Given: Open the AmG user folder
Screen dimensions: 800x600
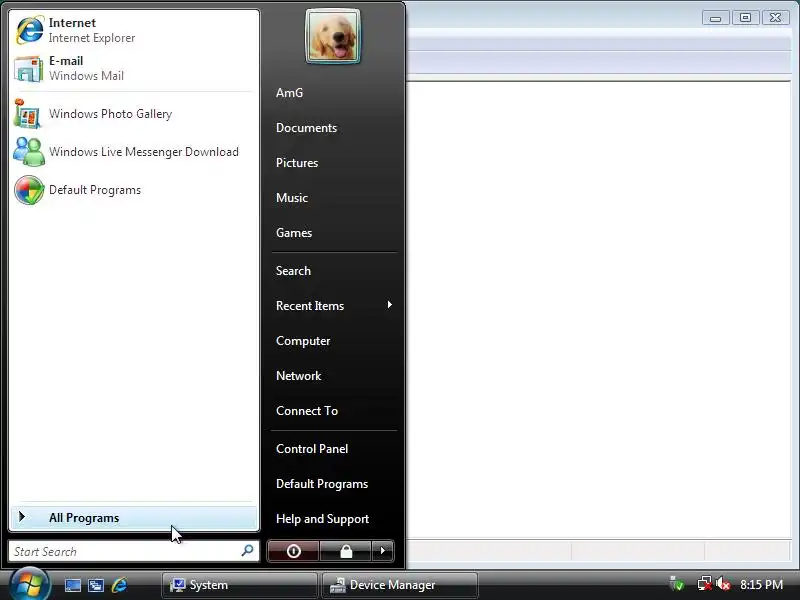Looking at the screenshot, I should (289, 93).
